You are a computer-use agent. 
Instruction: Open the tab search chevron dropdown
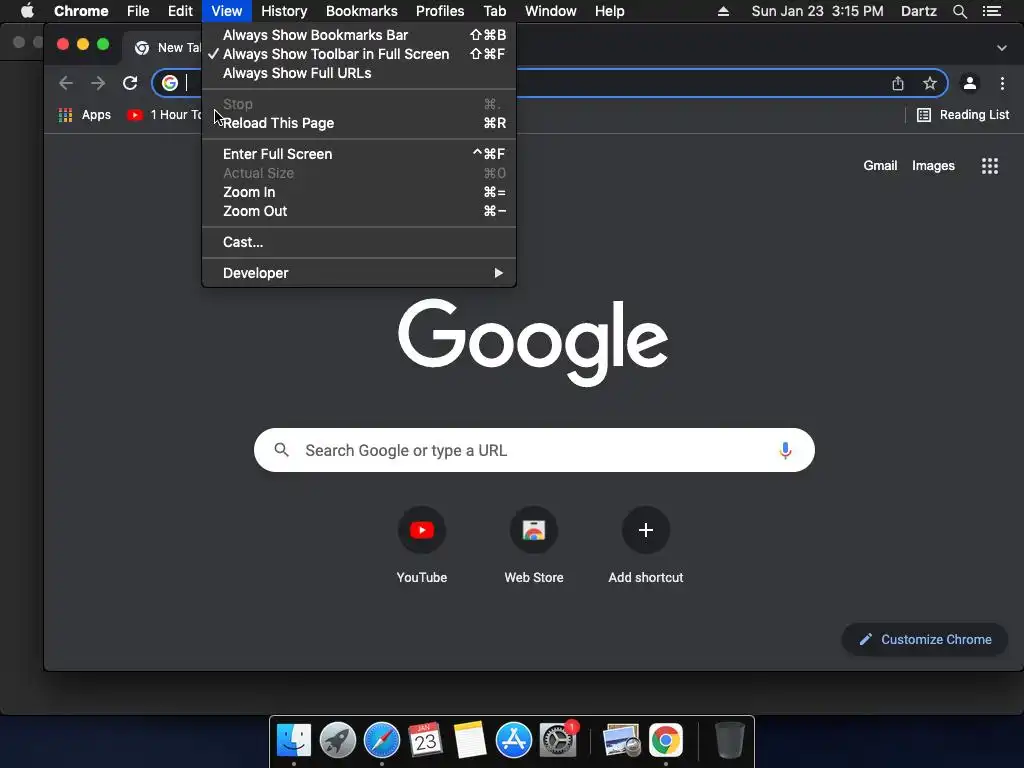click(1002, 48)
